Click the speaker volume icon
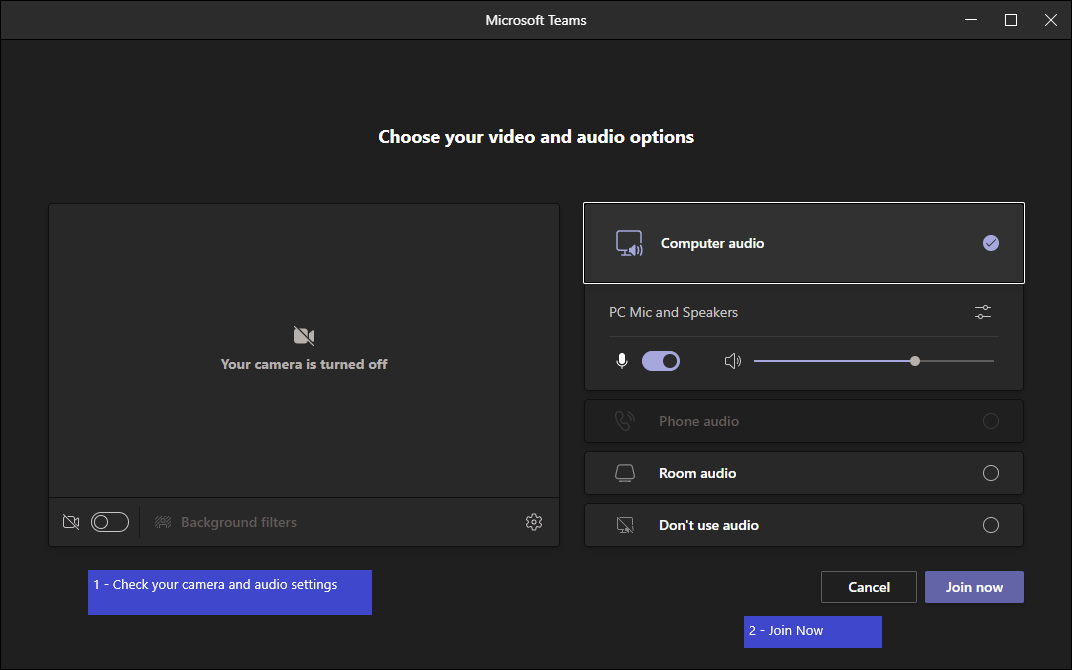 [x=732, y=361]
